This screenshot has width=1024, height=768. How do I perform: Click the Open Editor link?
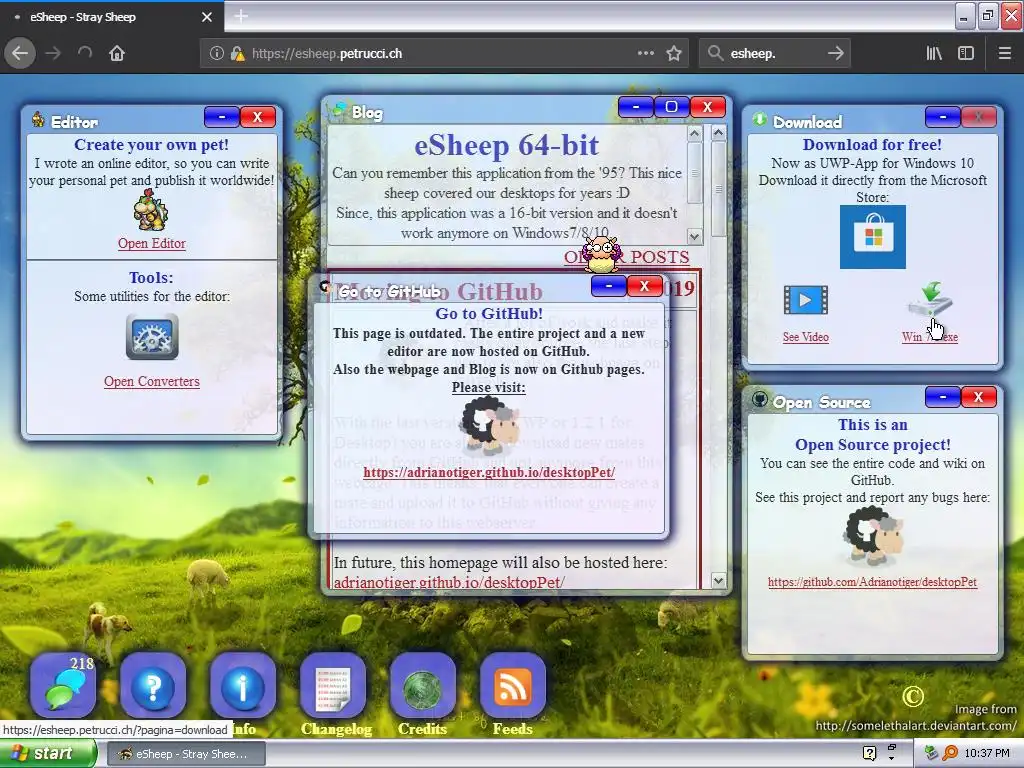(152, 244)
